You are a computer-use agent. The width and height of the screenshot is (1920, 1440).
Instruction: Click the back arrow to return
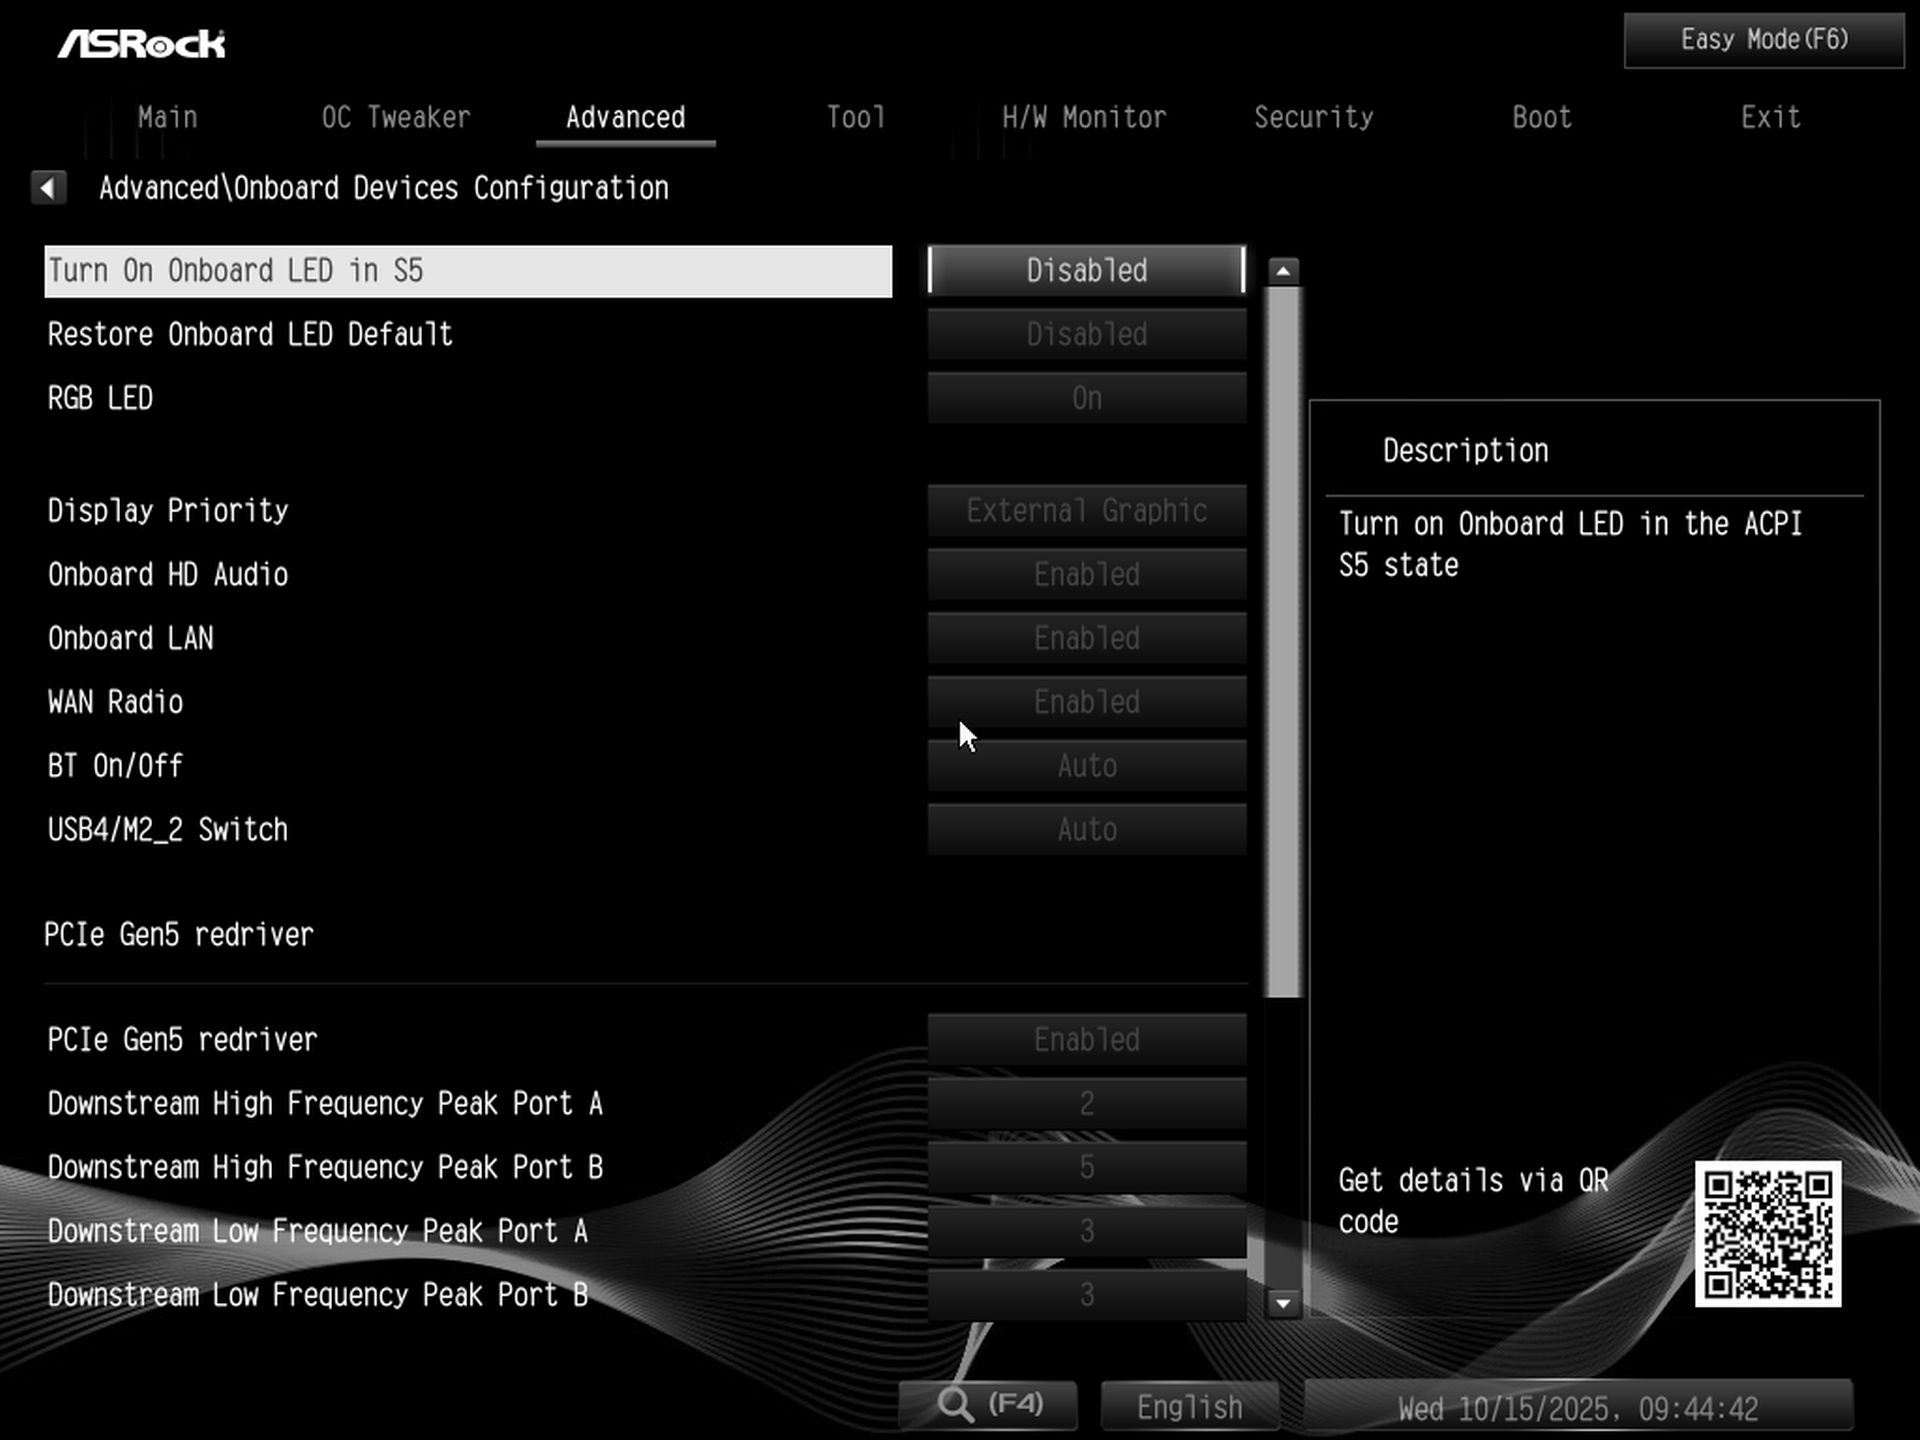coord(49,188)
